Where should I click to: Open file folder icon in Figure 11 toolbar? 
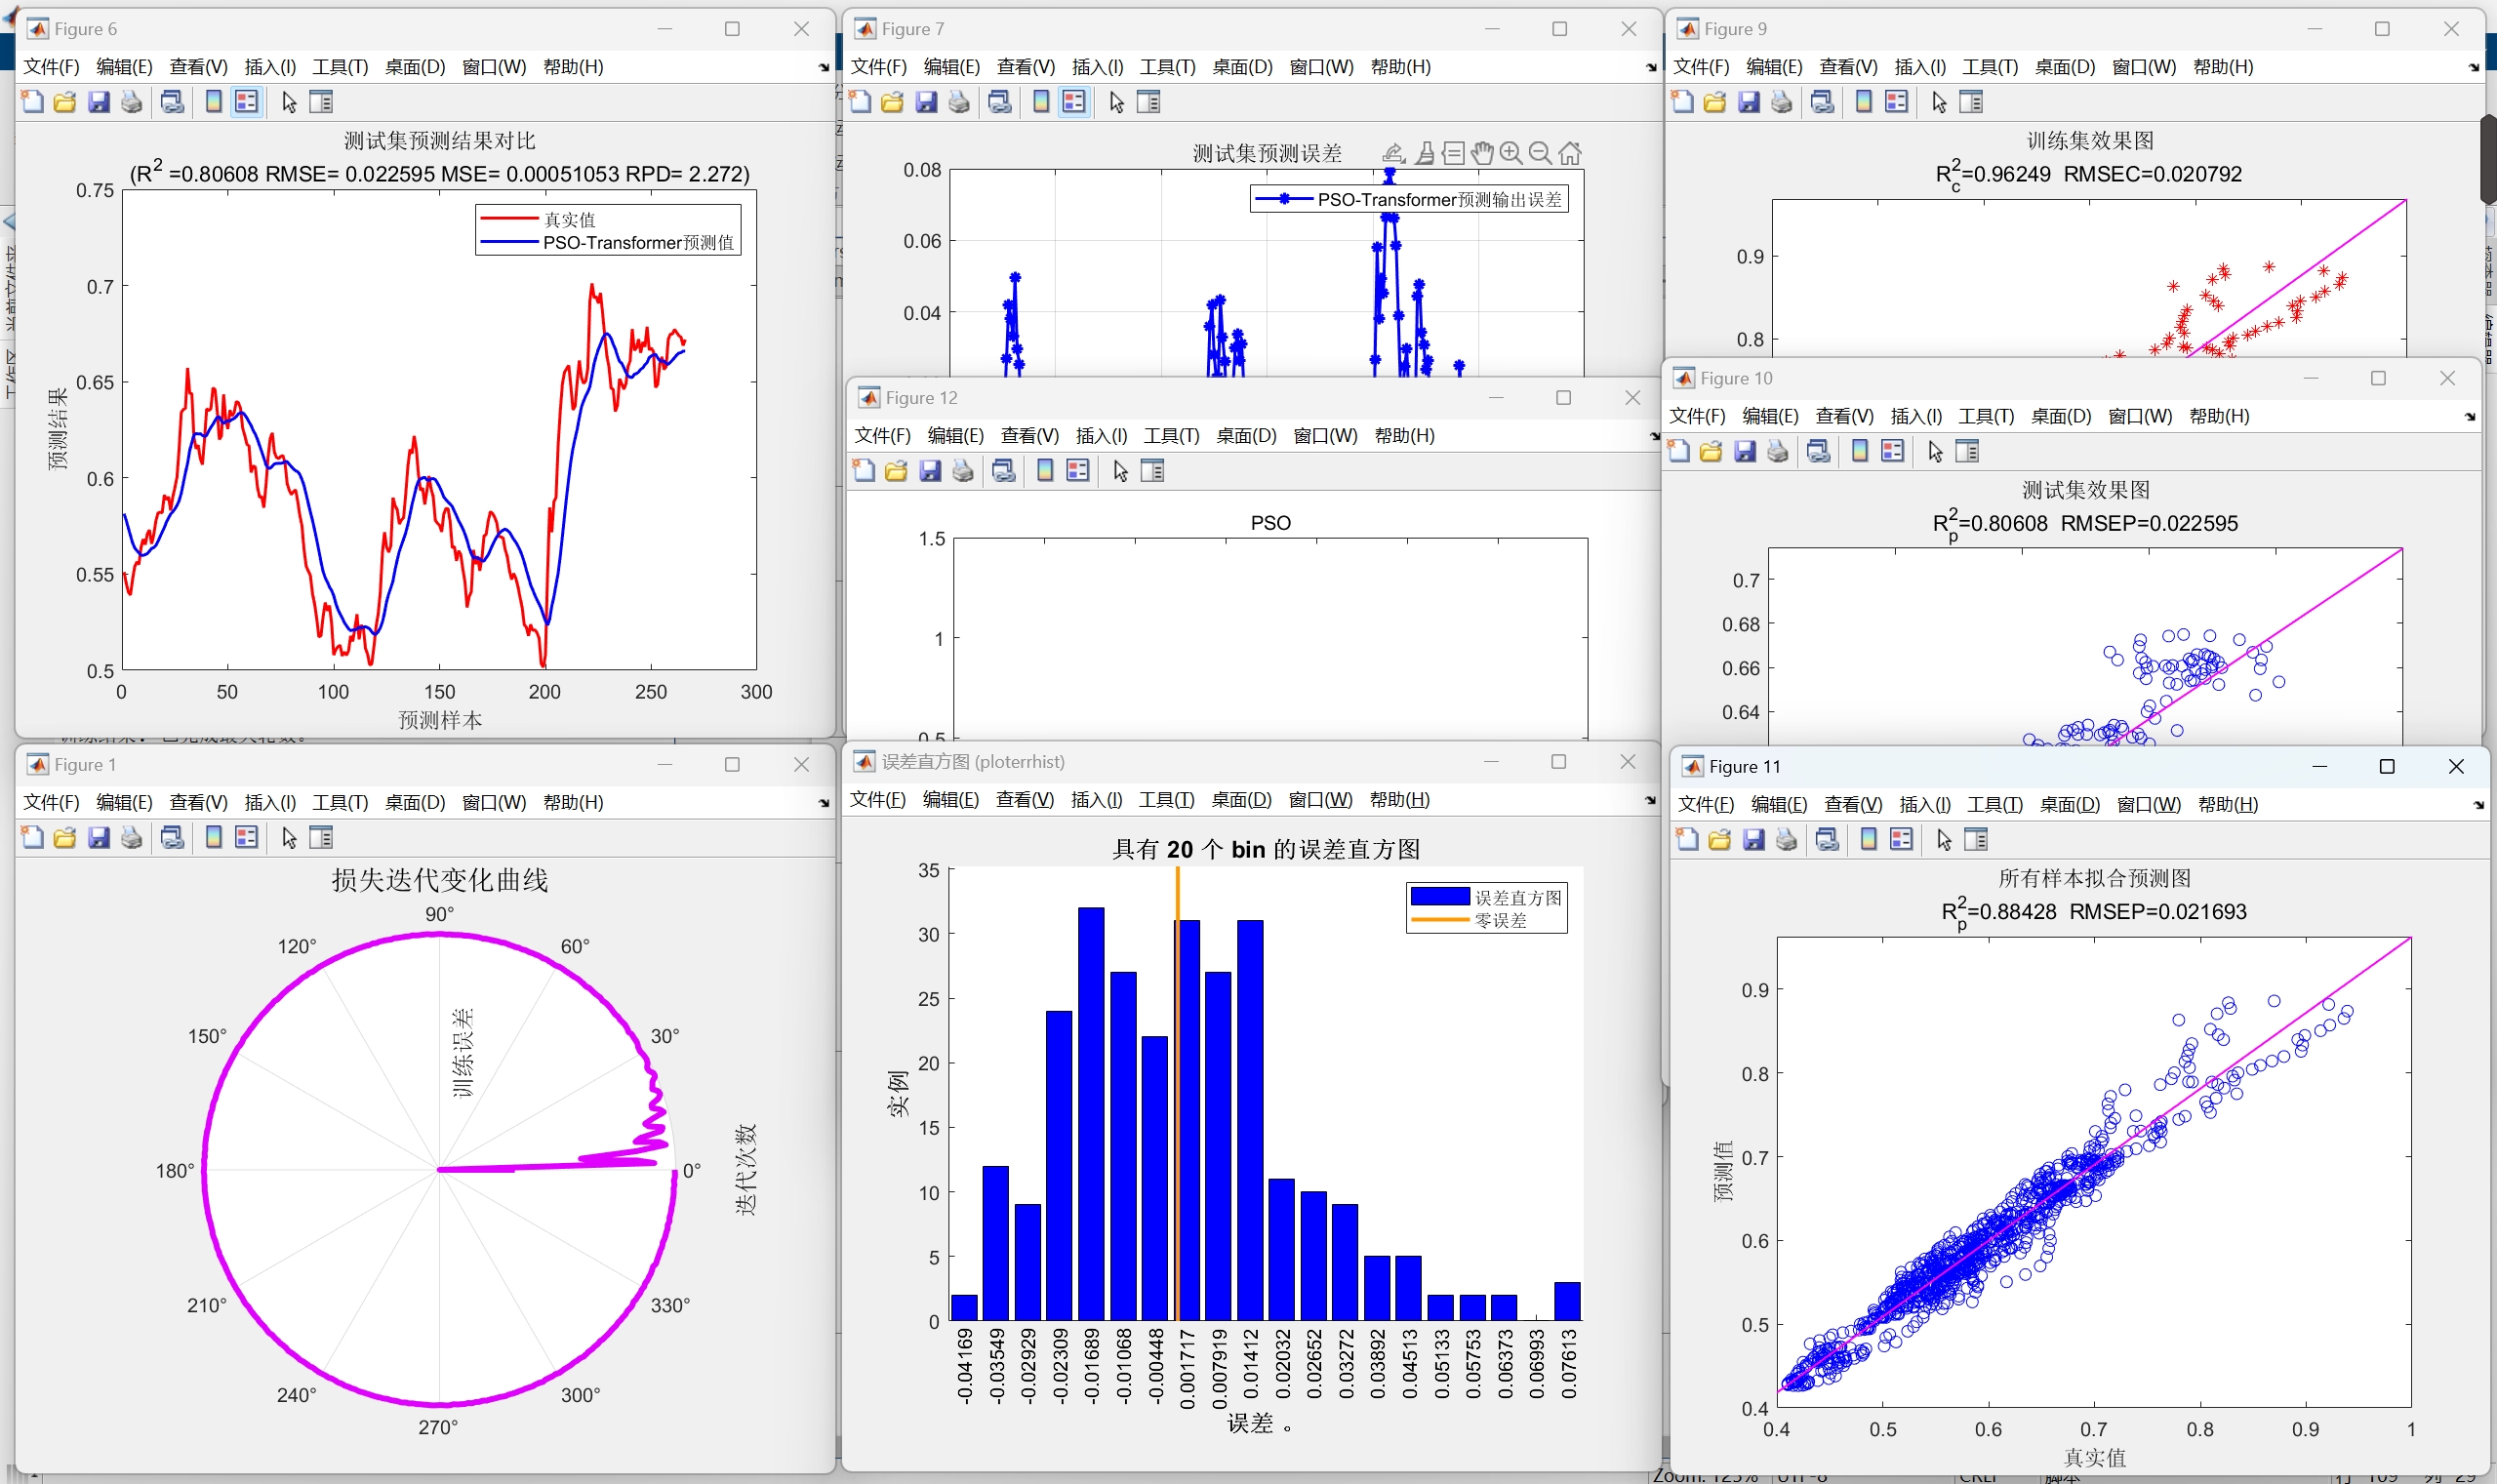pyautogui.click(x=1720, y=840)
